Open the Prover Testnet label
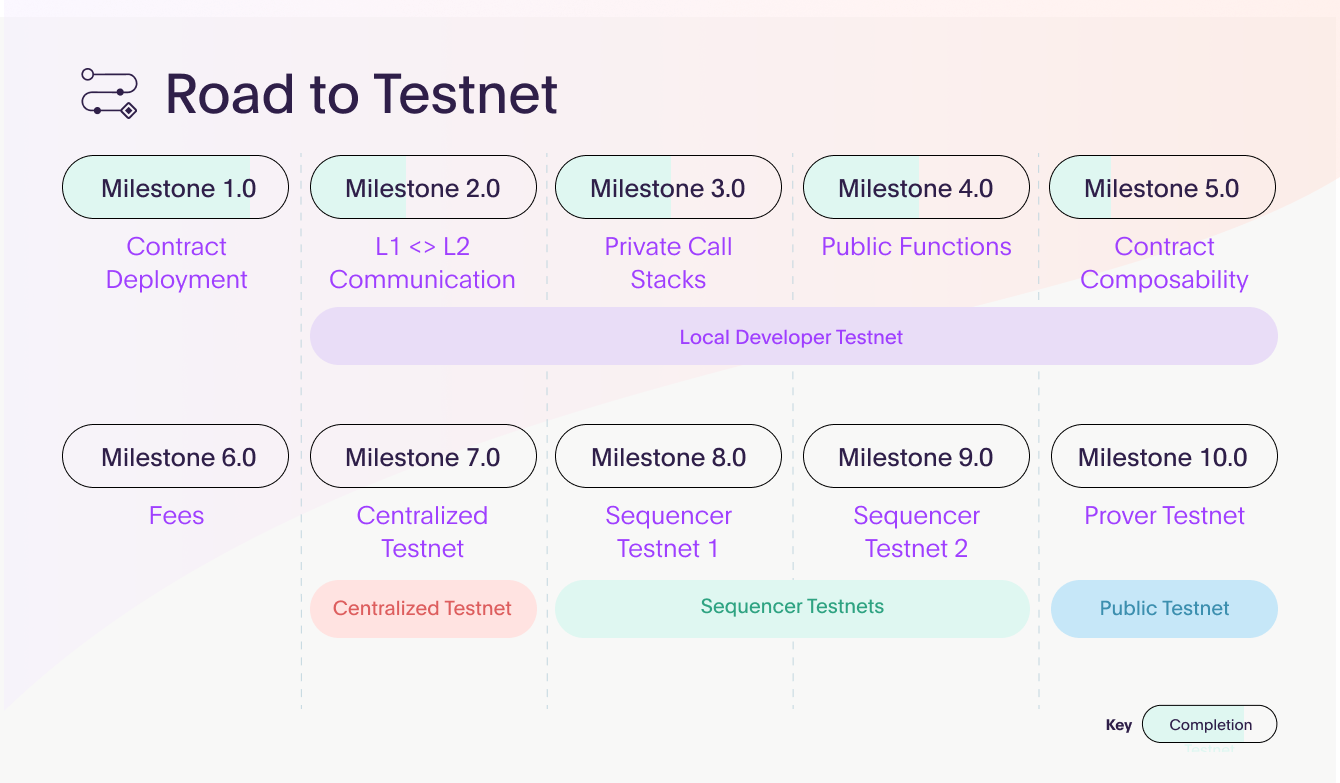1340x783 pixels. 1164,516
